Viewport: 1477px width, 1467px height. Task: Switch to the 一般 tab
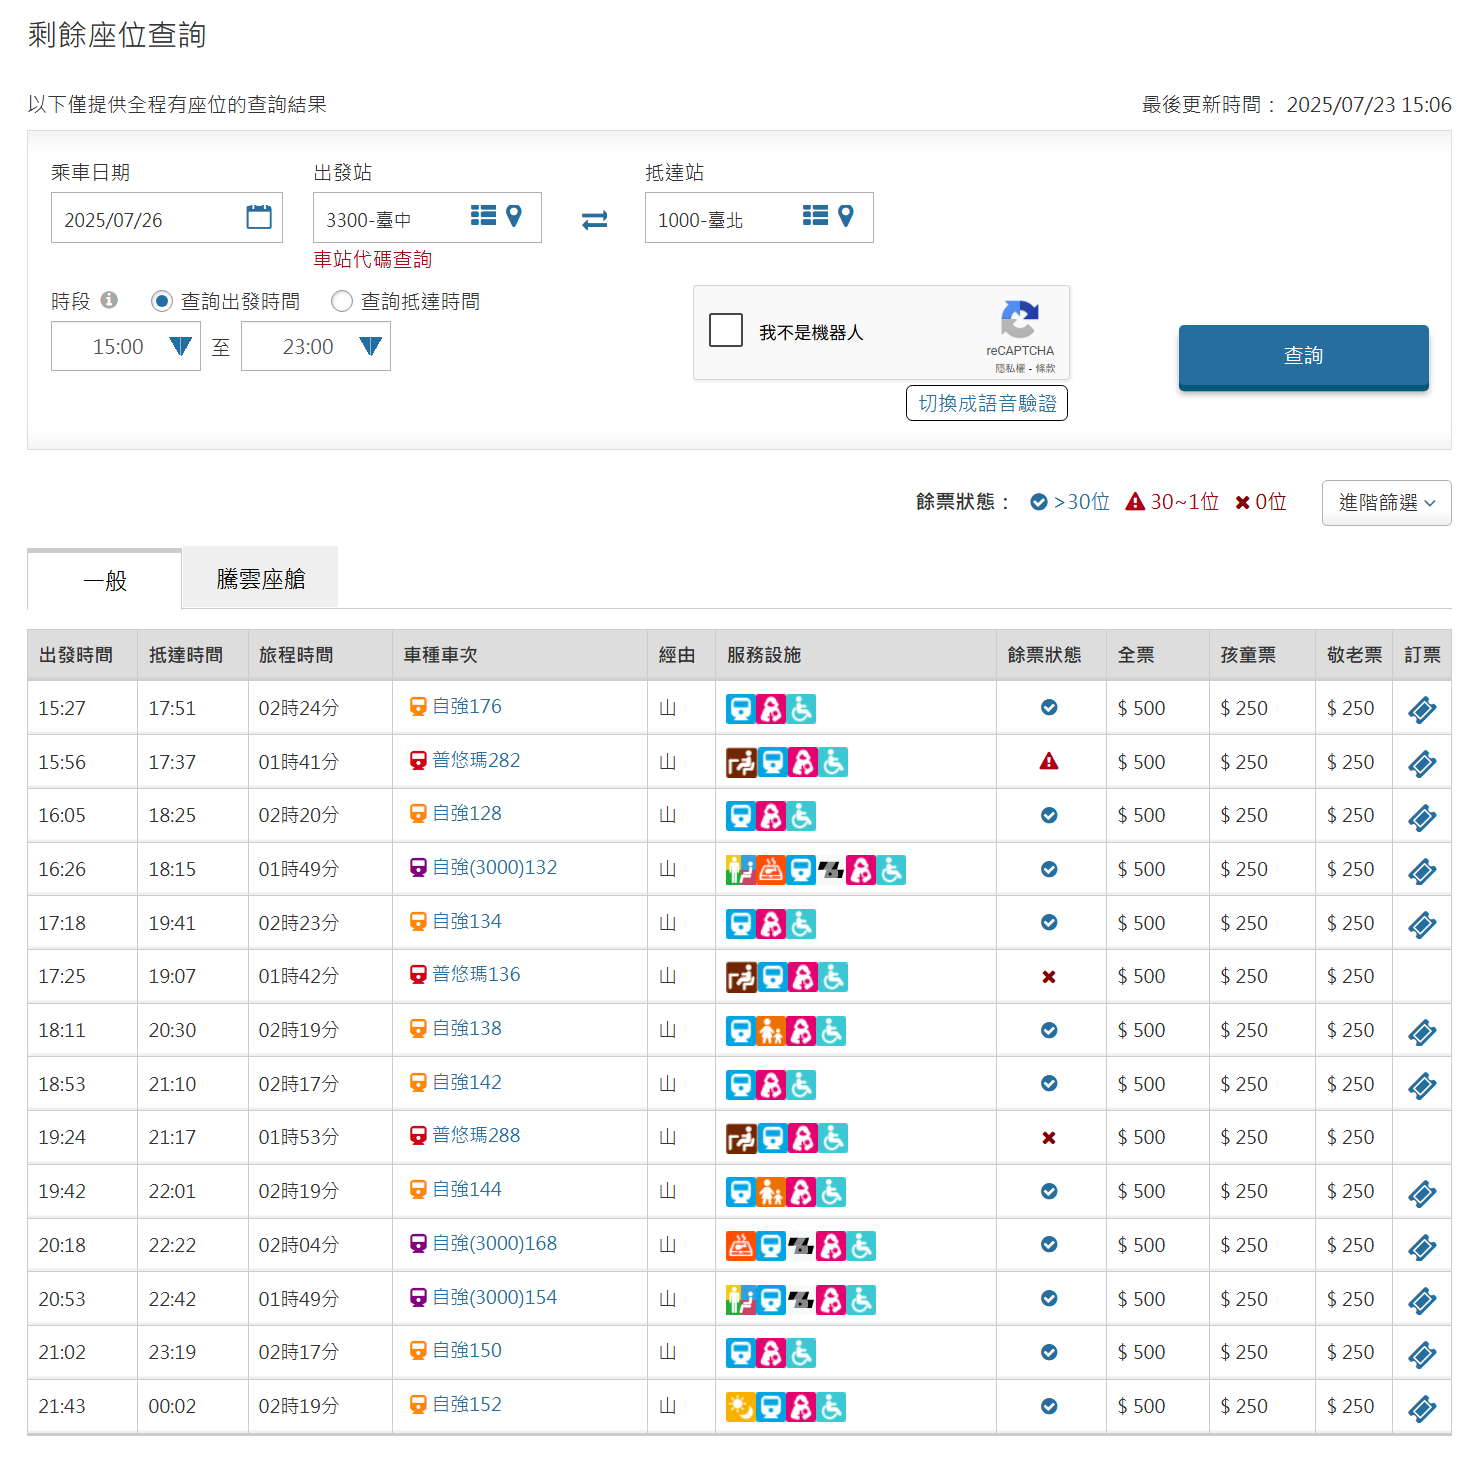(x=105, y=580)
